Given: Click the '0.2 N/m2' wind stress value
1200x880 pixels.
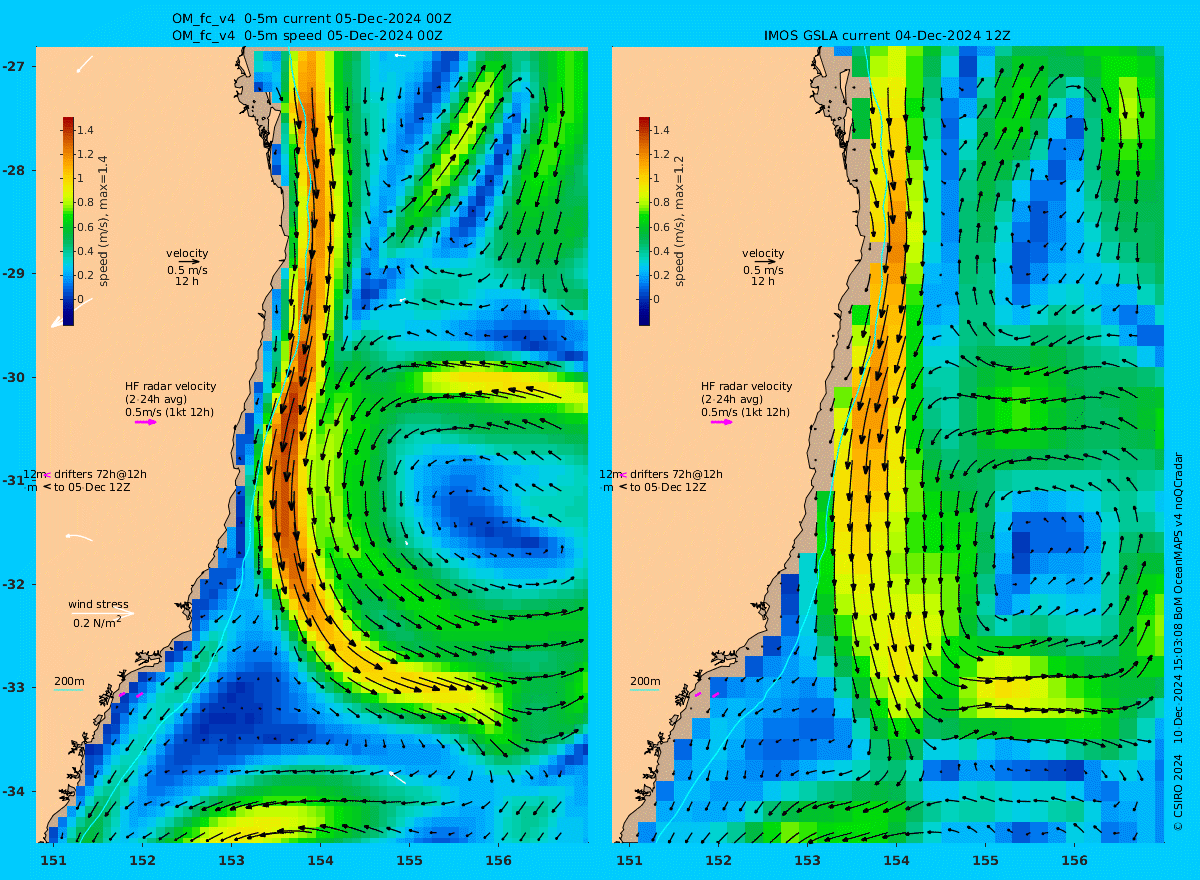Looking at the screenshot, I should coord(97,622).
